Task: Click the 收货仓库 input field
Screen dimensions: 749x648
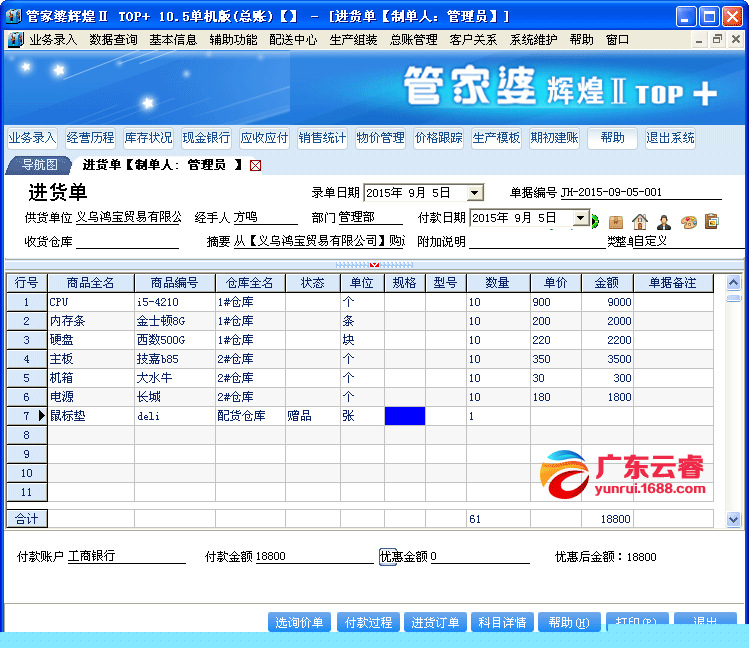Action: (x=127, y=242)
